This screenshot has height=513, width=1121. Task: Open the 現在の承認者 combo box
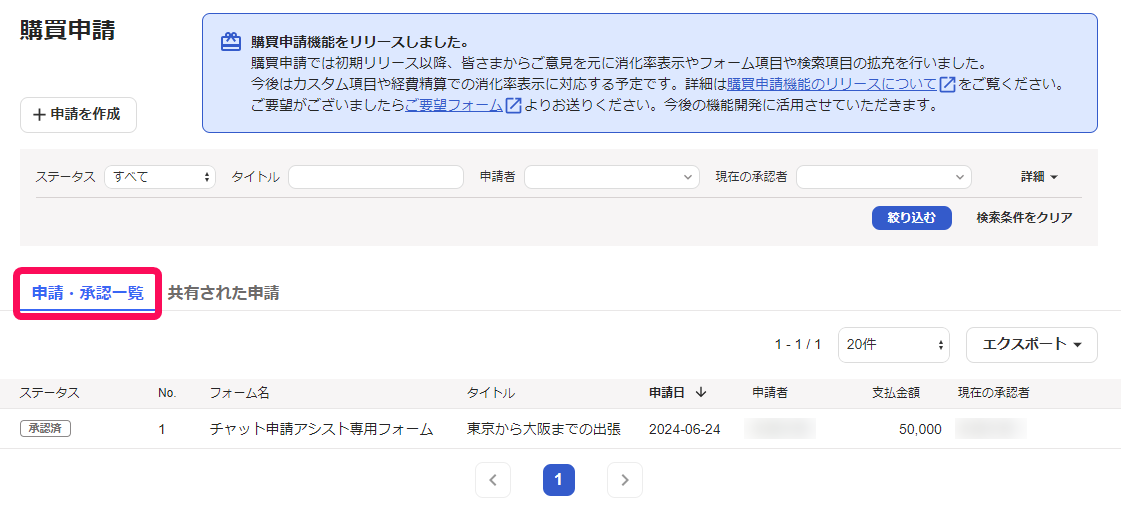884,177
